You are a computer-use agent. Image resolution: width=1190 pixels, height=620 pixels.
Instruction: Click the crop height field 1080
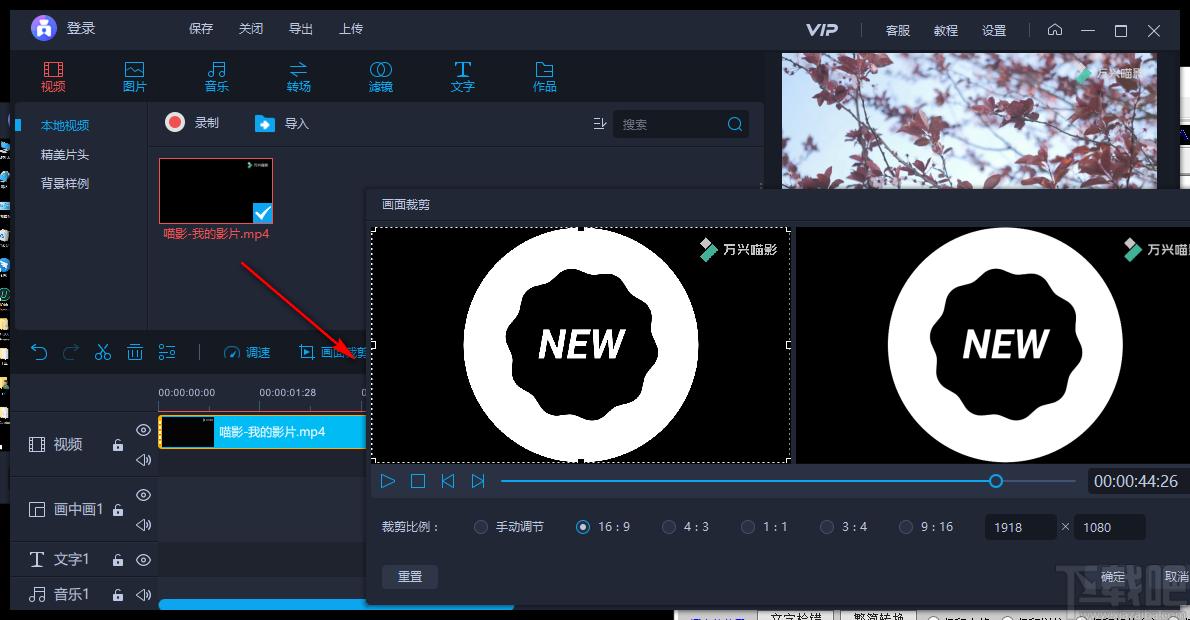pos(1110,527)
